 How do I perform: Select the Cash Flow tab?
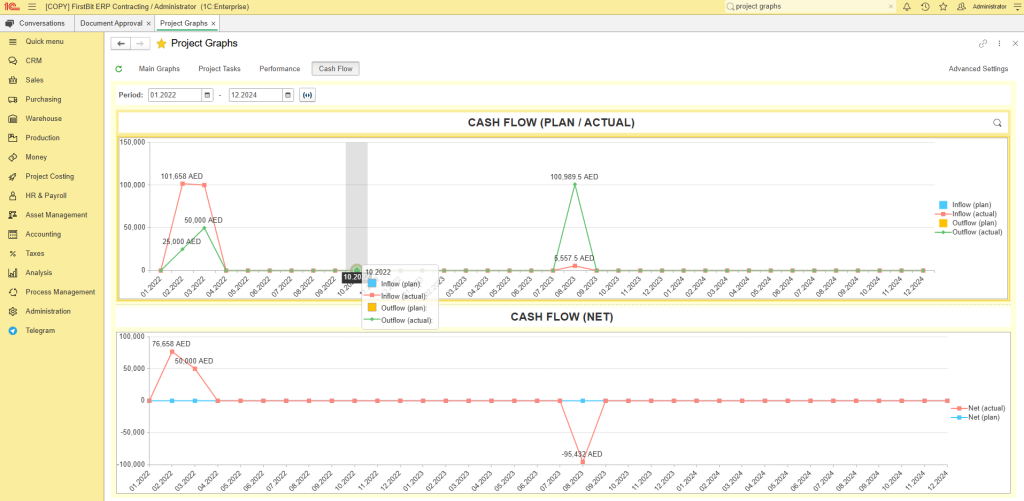(x=336, y=69)
